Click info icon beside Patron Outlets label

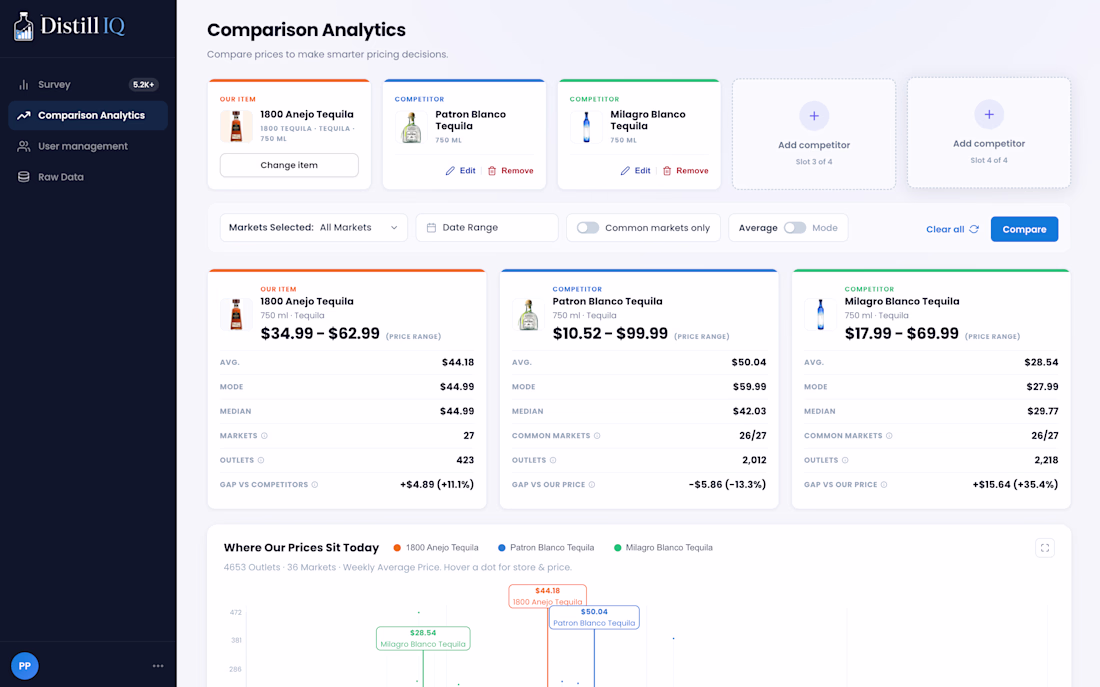tap(553, 460)
